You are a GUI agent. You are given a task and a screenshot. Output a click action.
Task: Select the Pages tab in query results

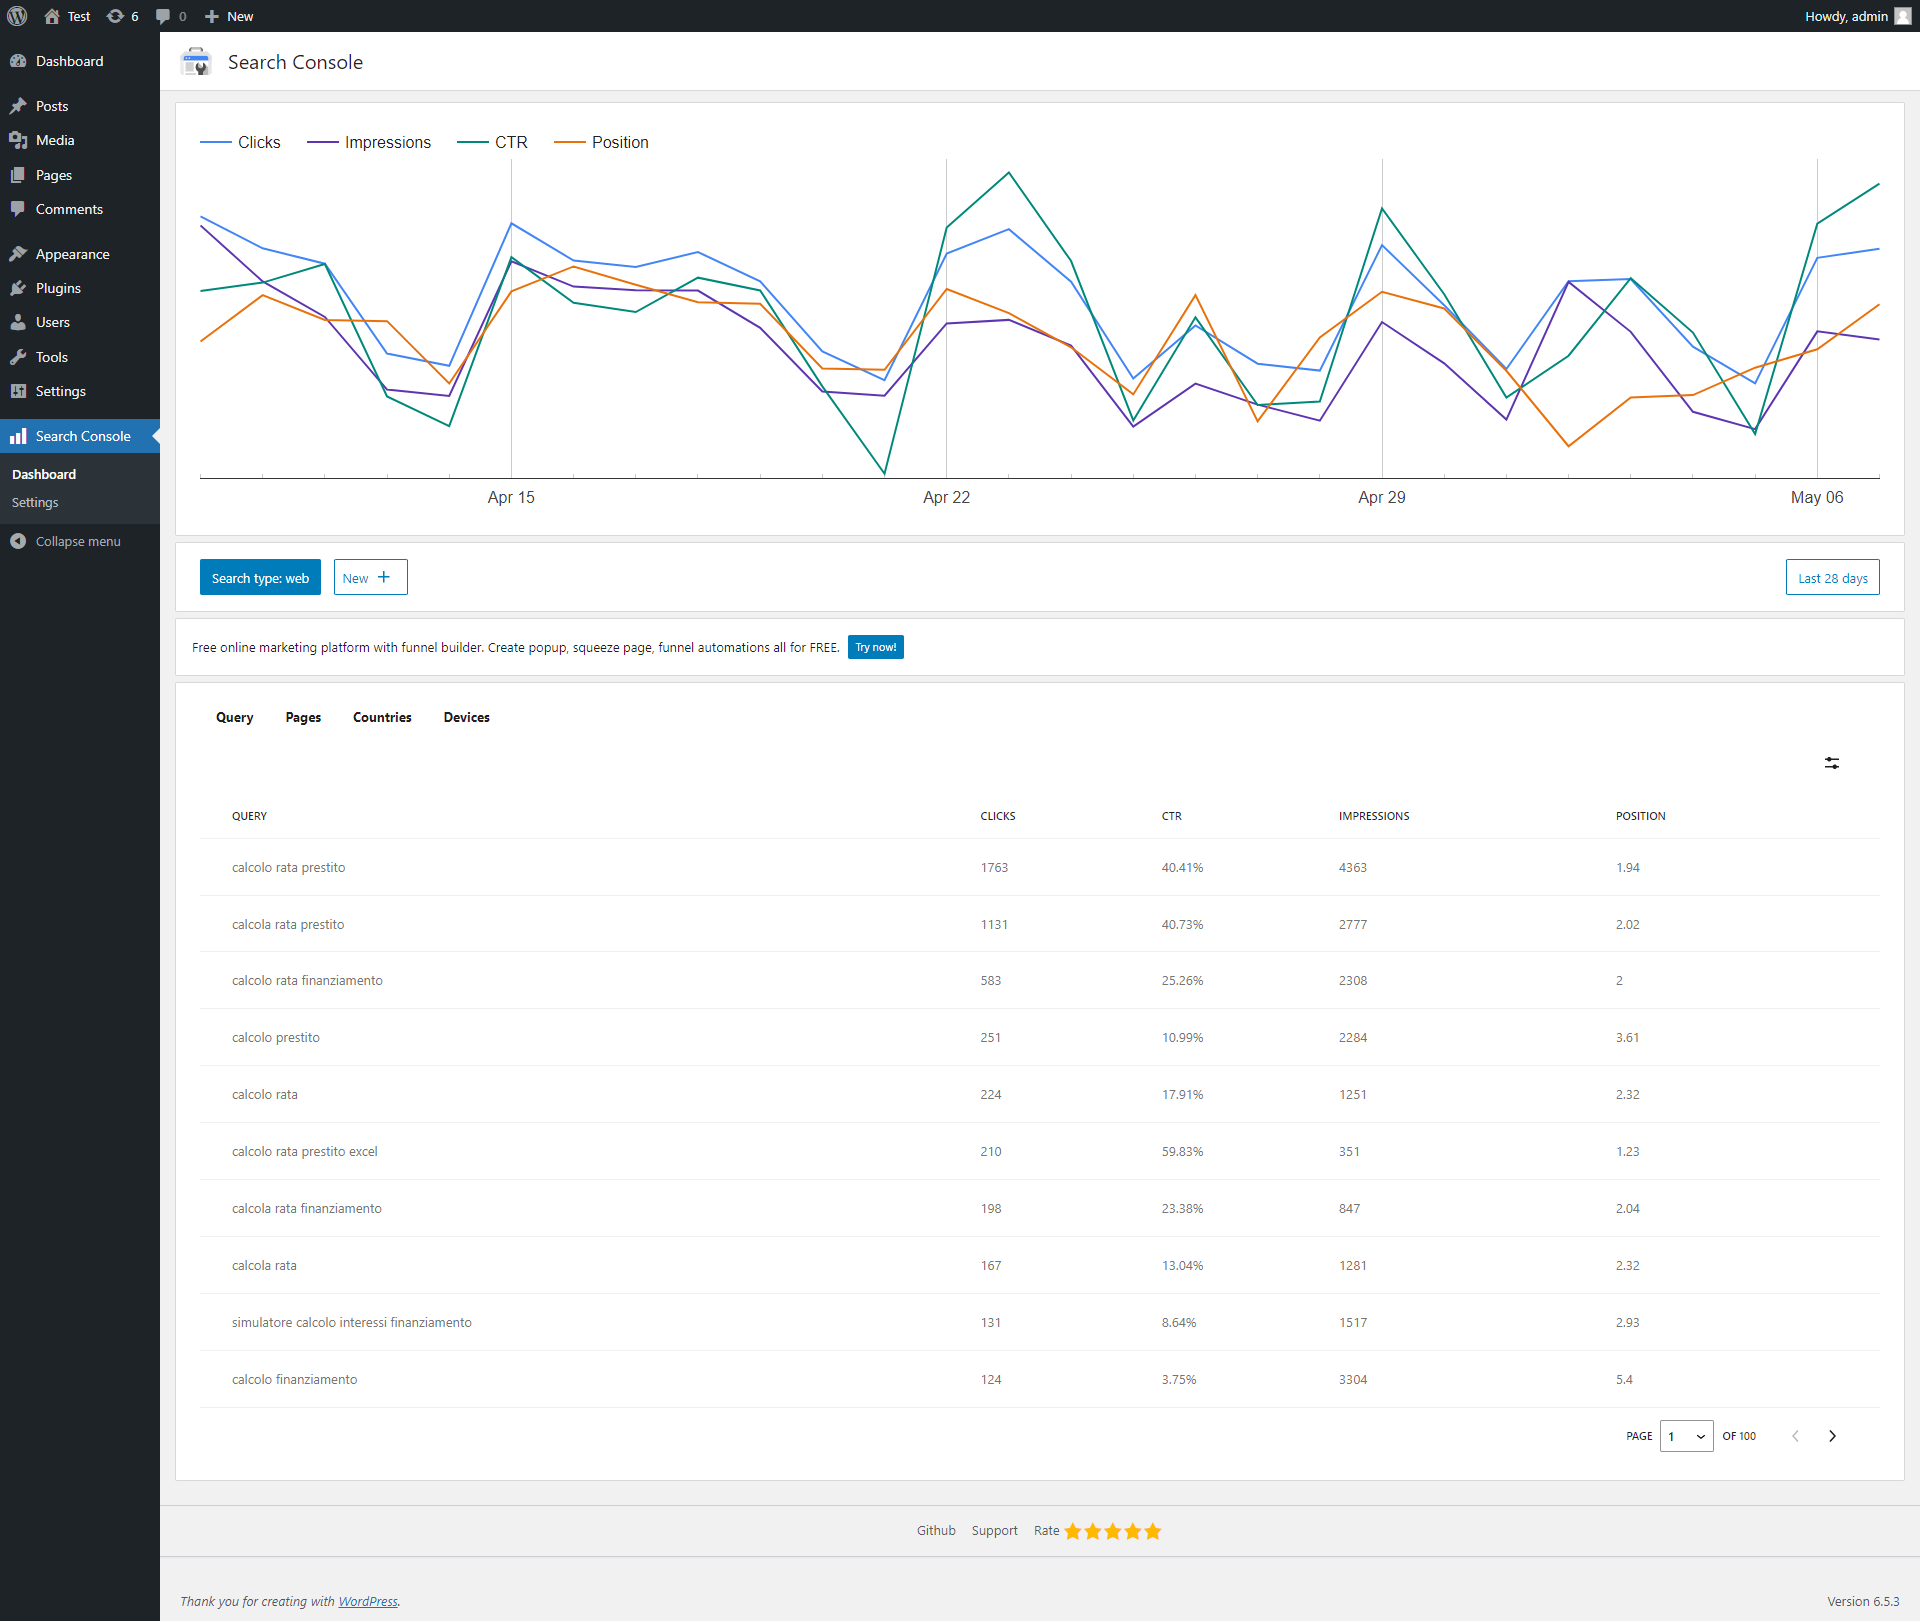[301, 718]
